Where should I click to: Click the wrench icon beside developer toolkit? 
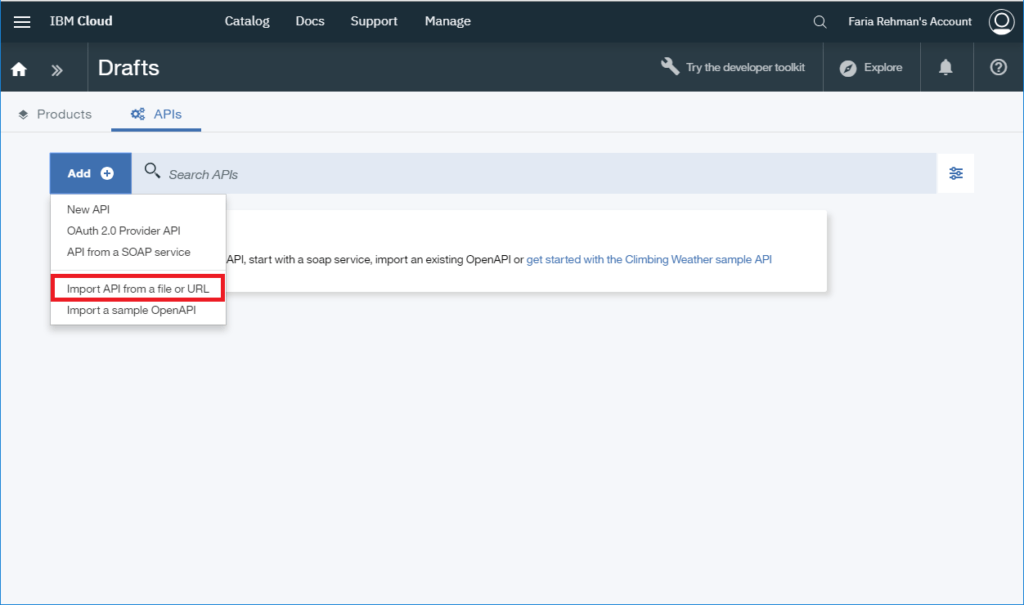[x=669, y=66]
